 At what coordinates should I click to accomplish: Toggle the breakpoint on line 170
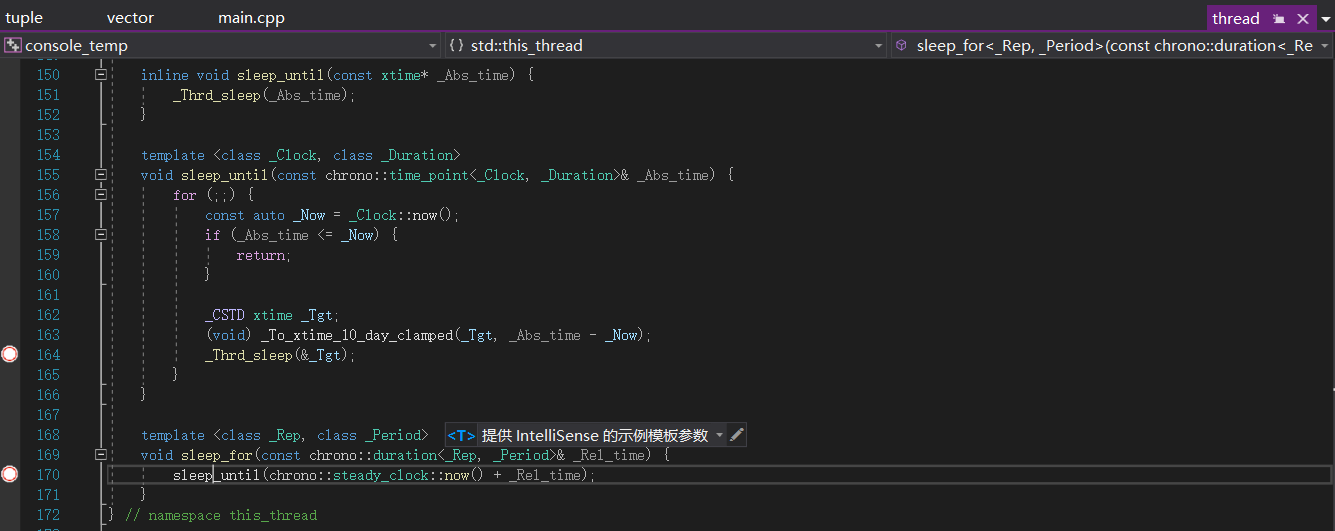10,474
